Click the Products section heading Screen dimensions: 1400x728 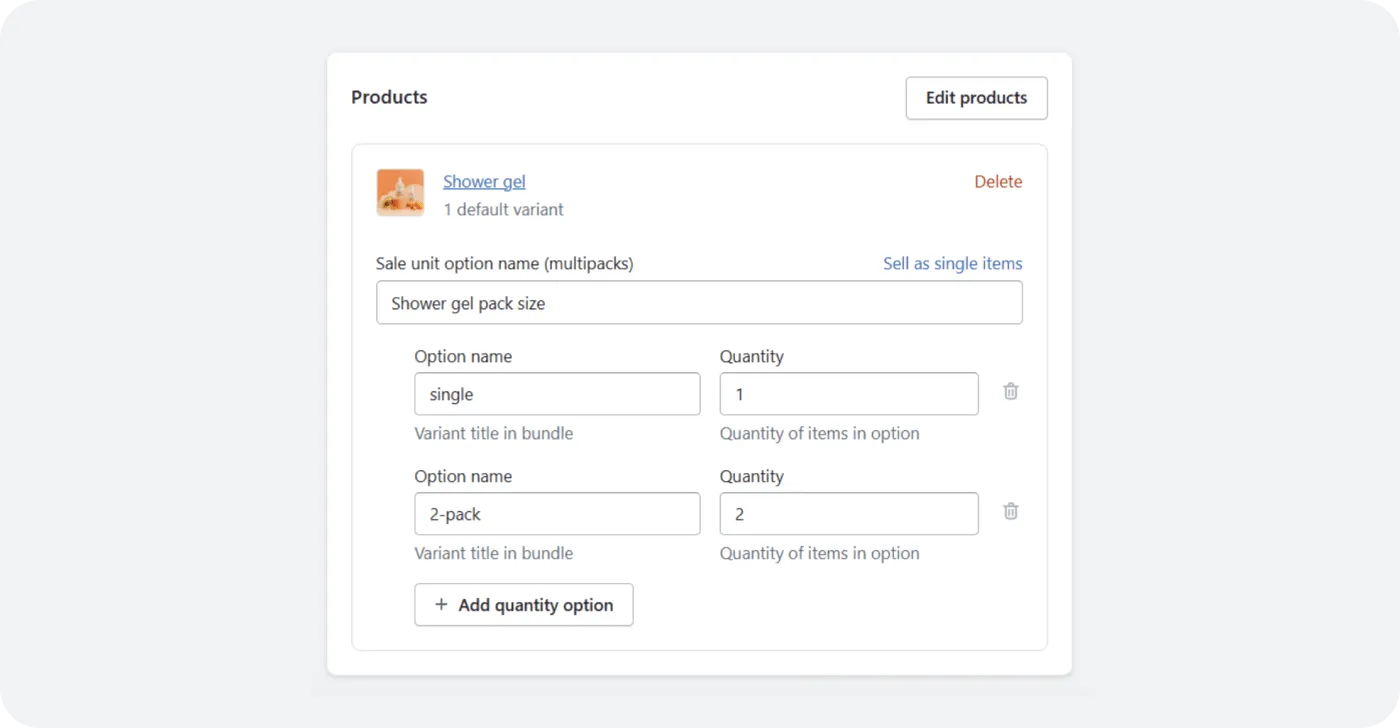[389, 97]
